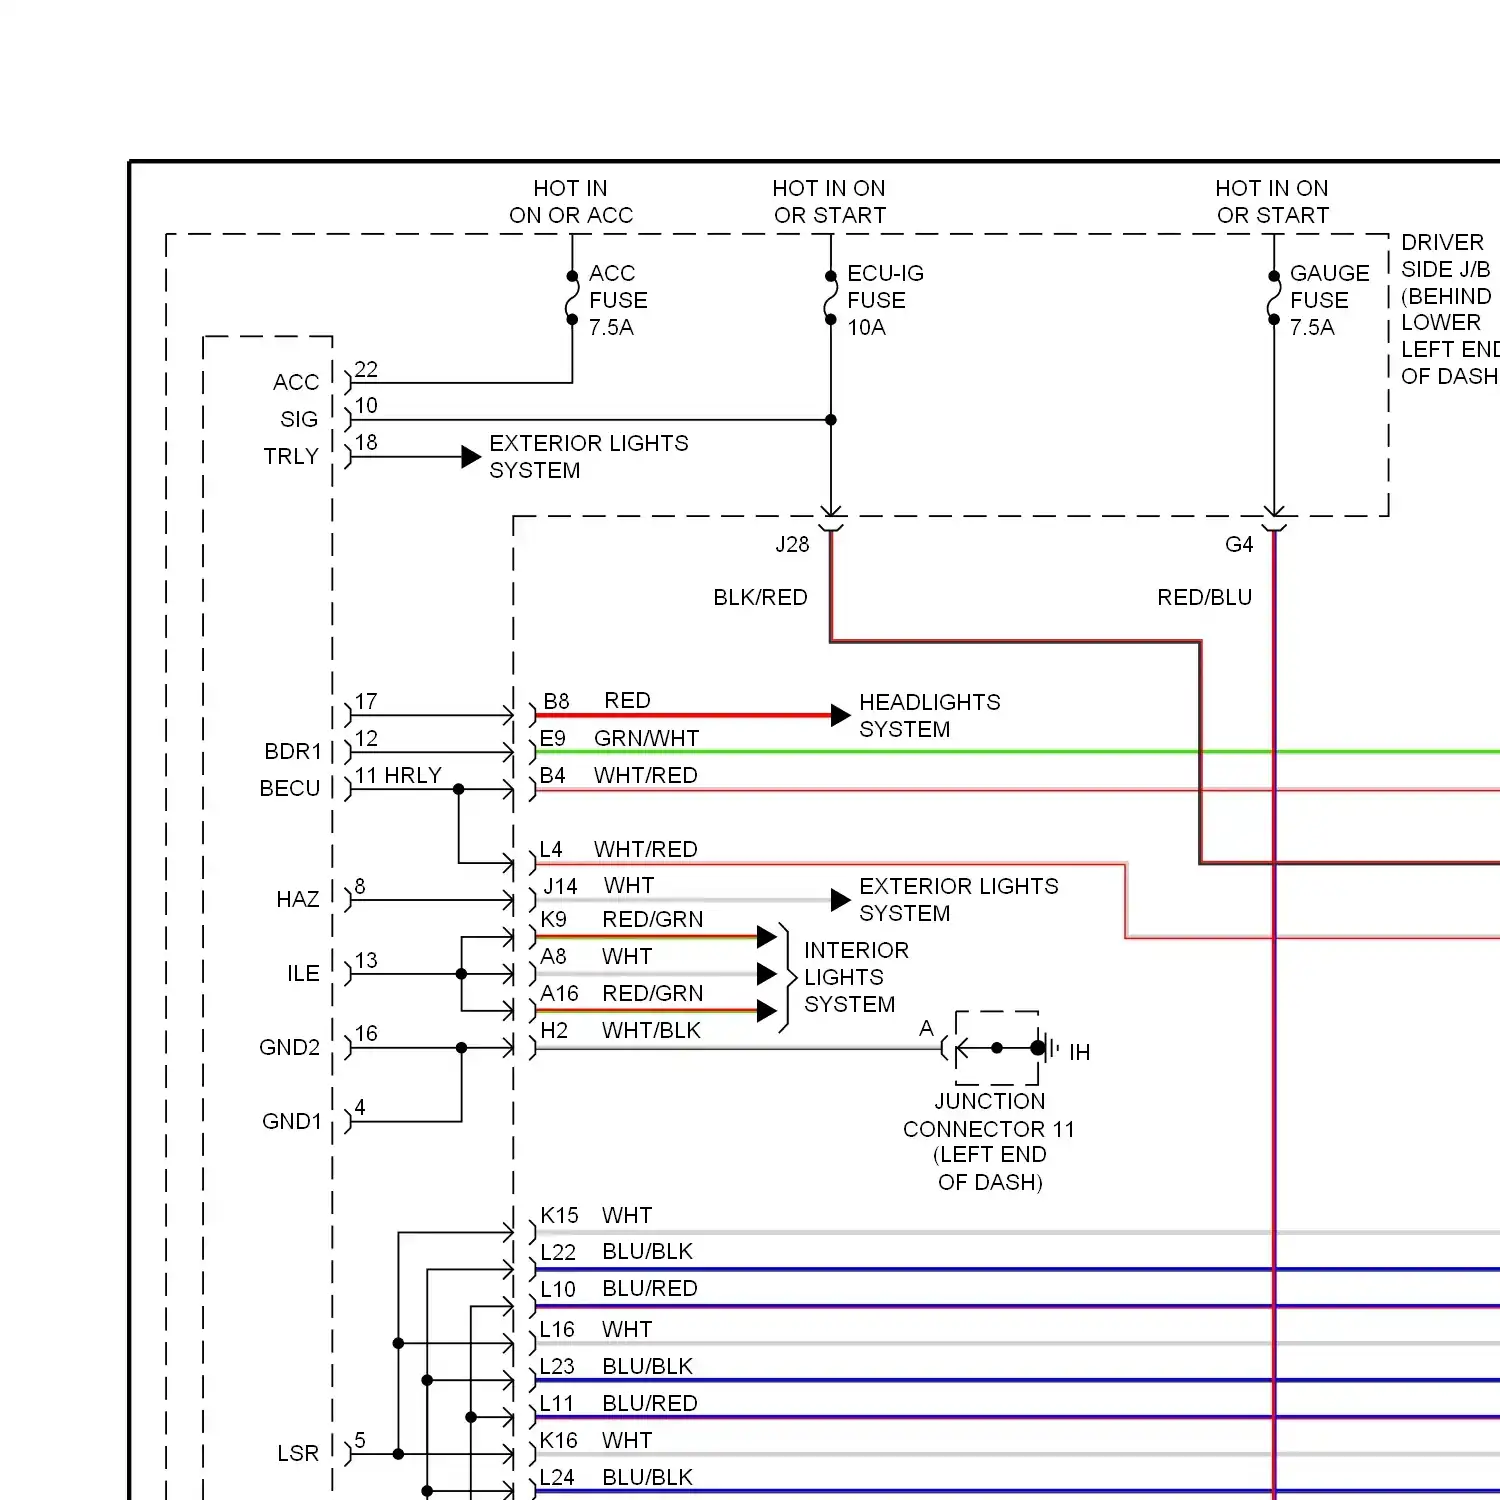
Task: Select the L24 BLU/BLK wire label
Action: click(x=616, y=1477)
